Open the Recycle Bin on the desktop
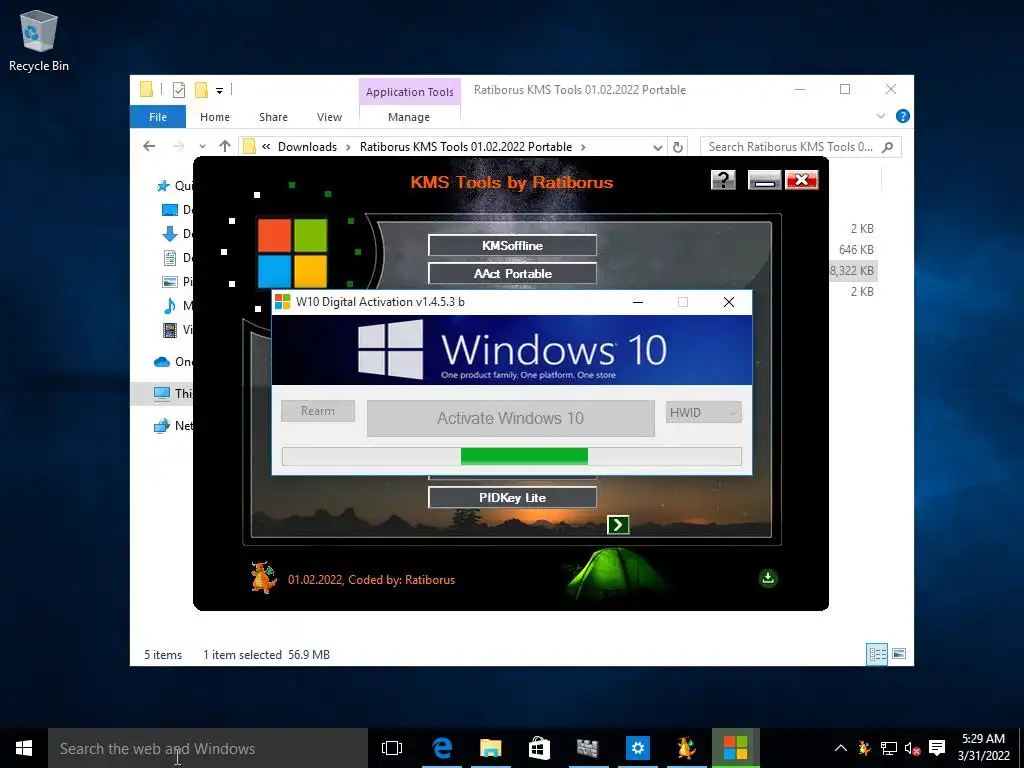Viewport: 1024px width, 768px height. click(39, 40)
